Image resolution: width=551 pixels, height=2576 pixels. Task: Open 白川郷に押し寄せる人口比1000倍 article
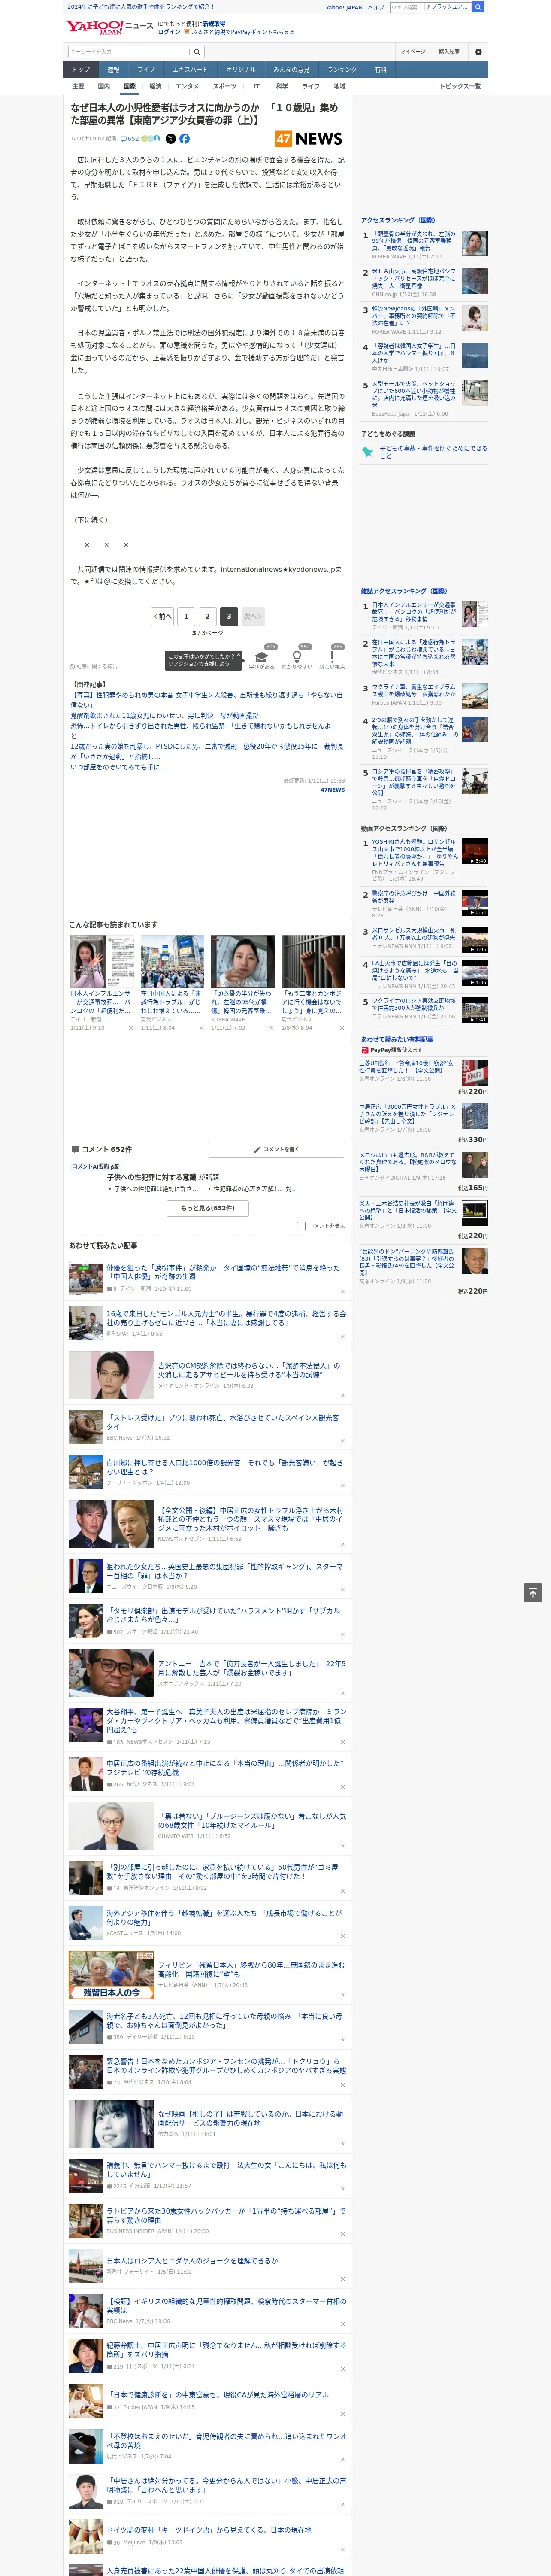pos(225,1466)
